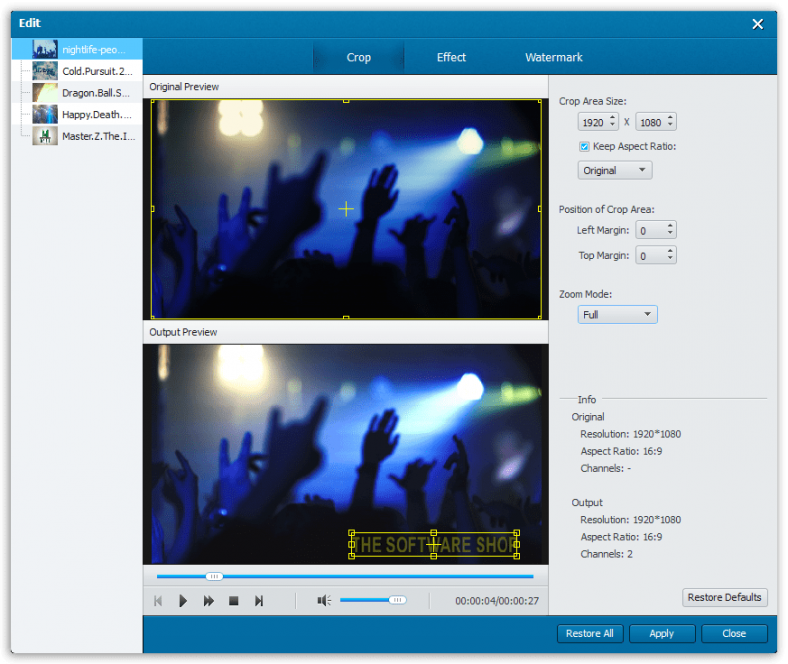Click the top-middle crop handle in Original Preview
The height and width of the screenshot is (664, 788).
pyautogui.click(x=346, y=101)
